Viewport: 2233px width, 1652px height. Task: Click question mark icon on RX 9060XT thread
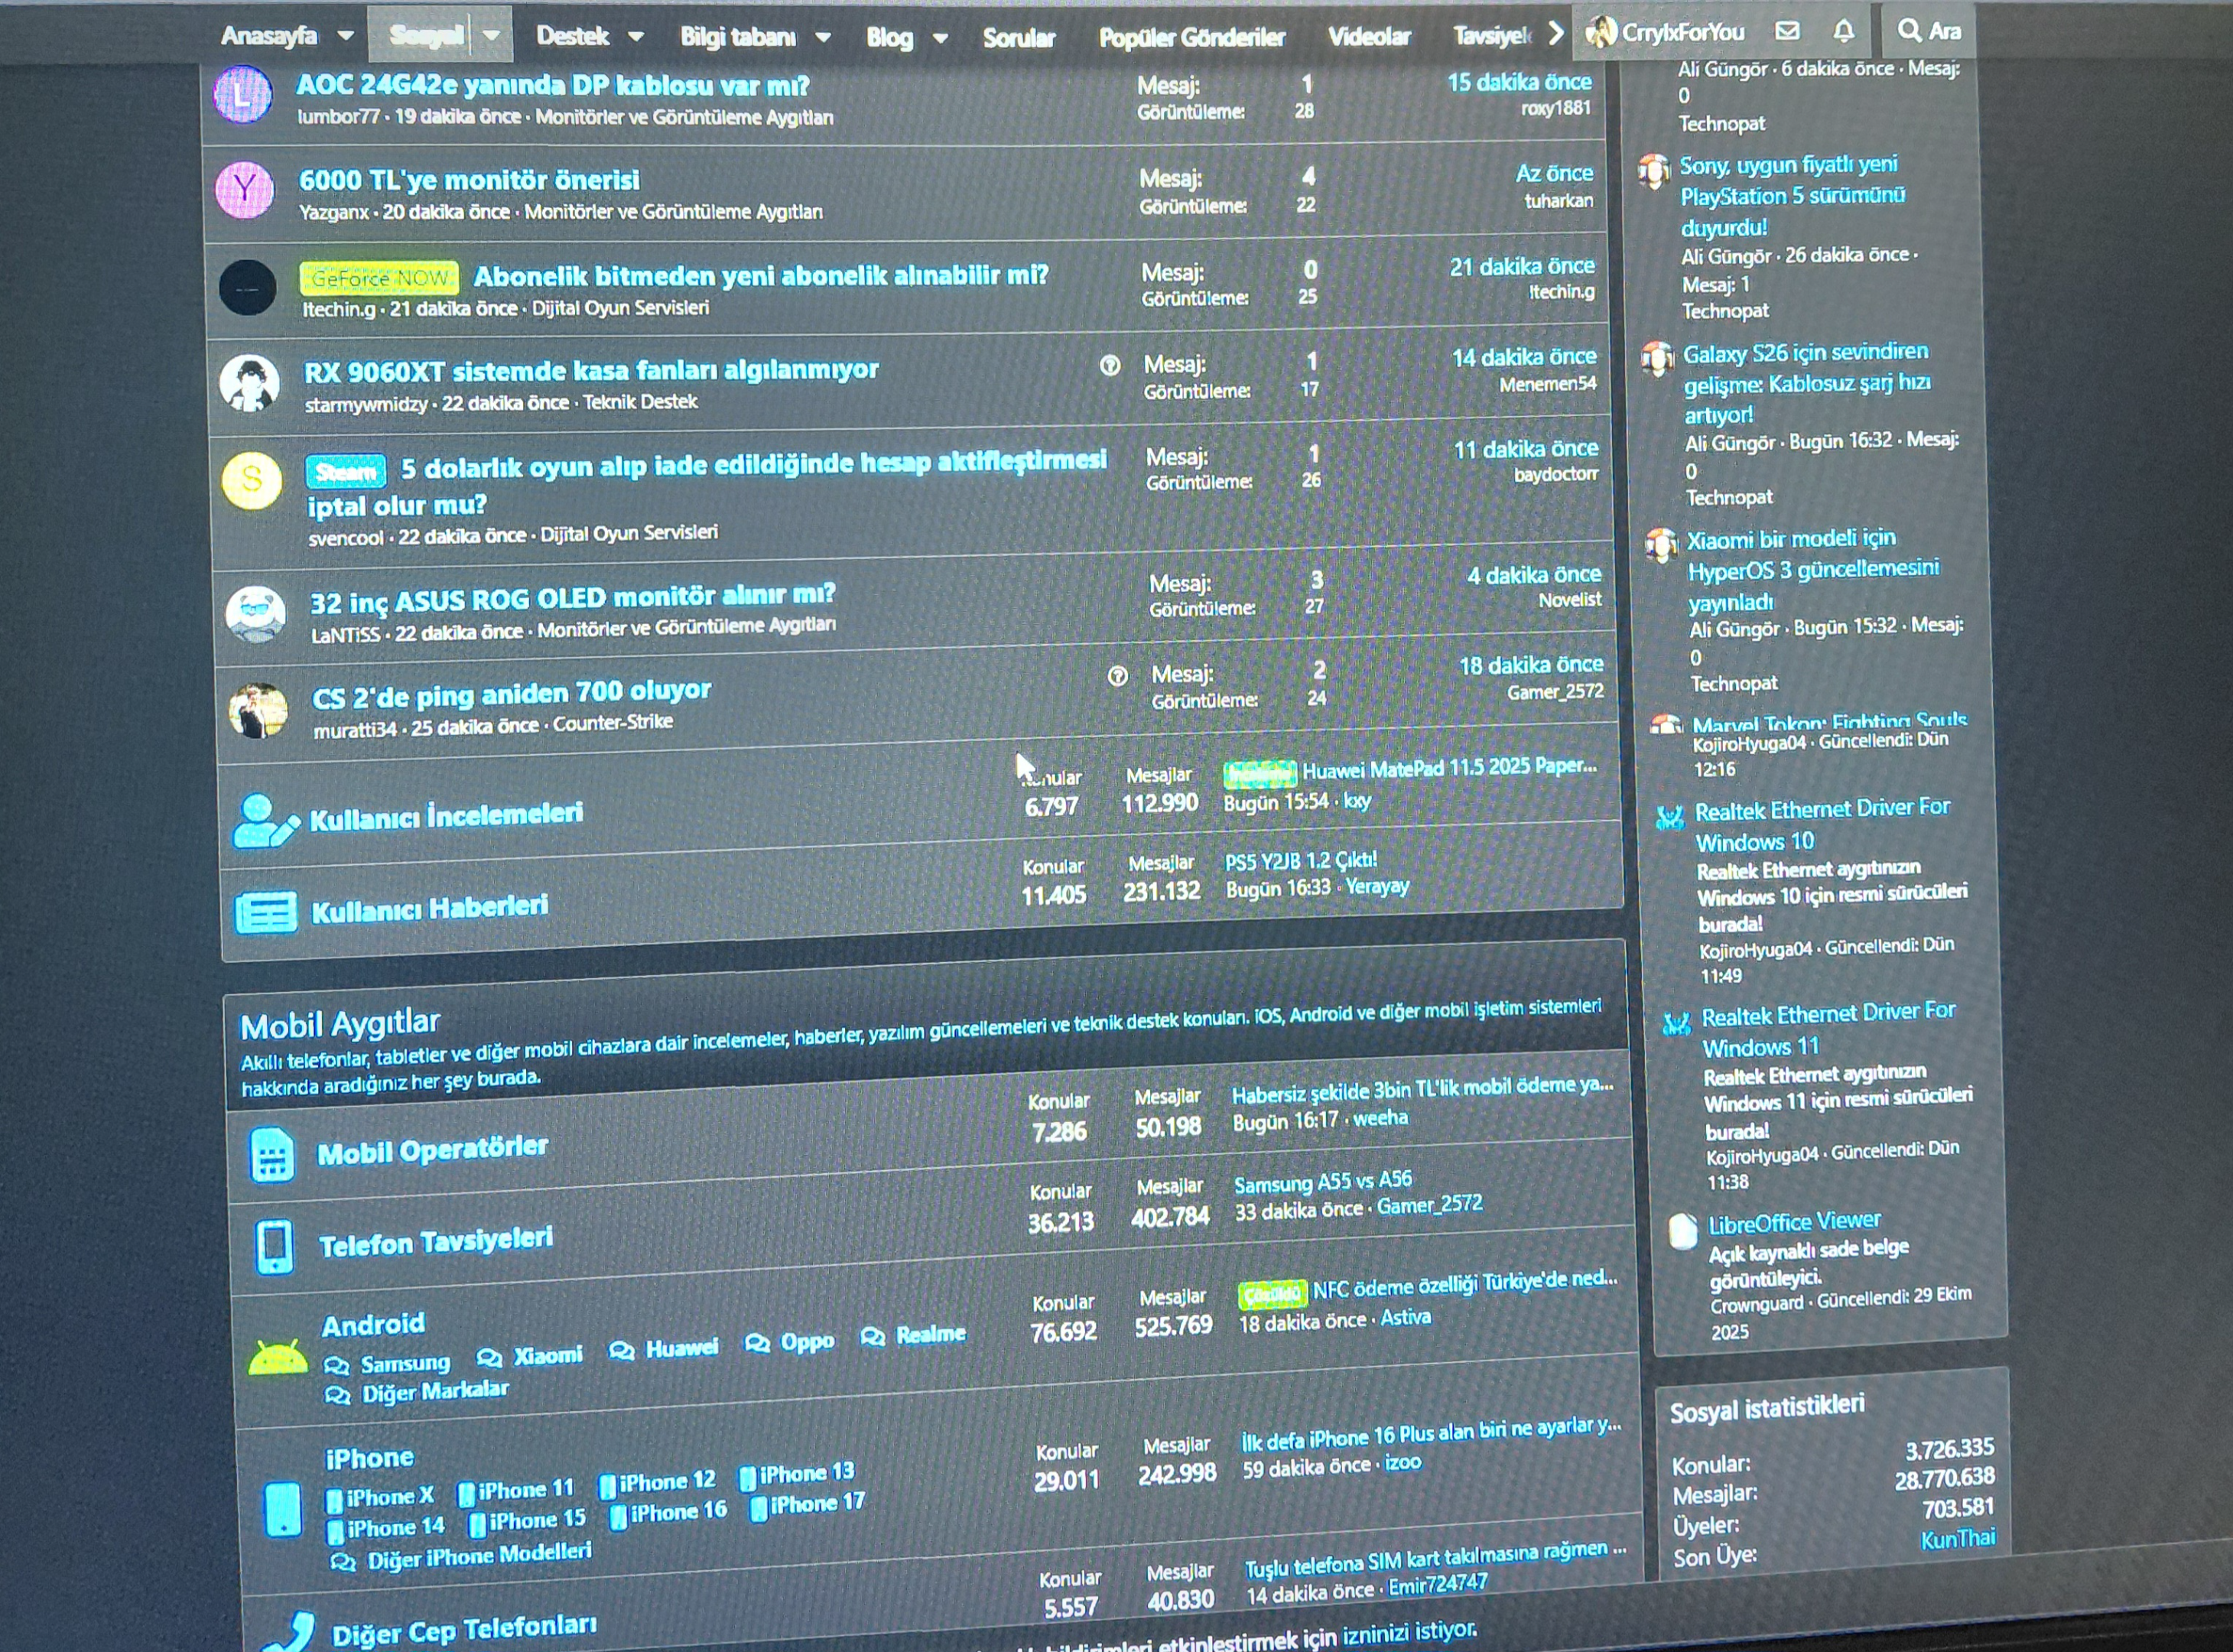tap(1110, 365)
